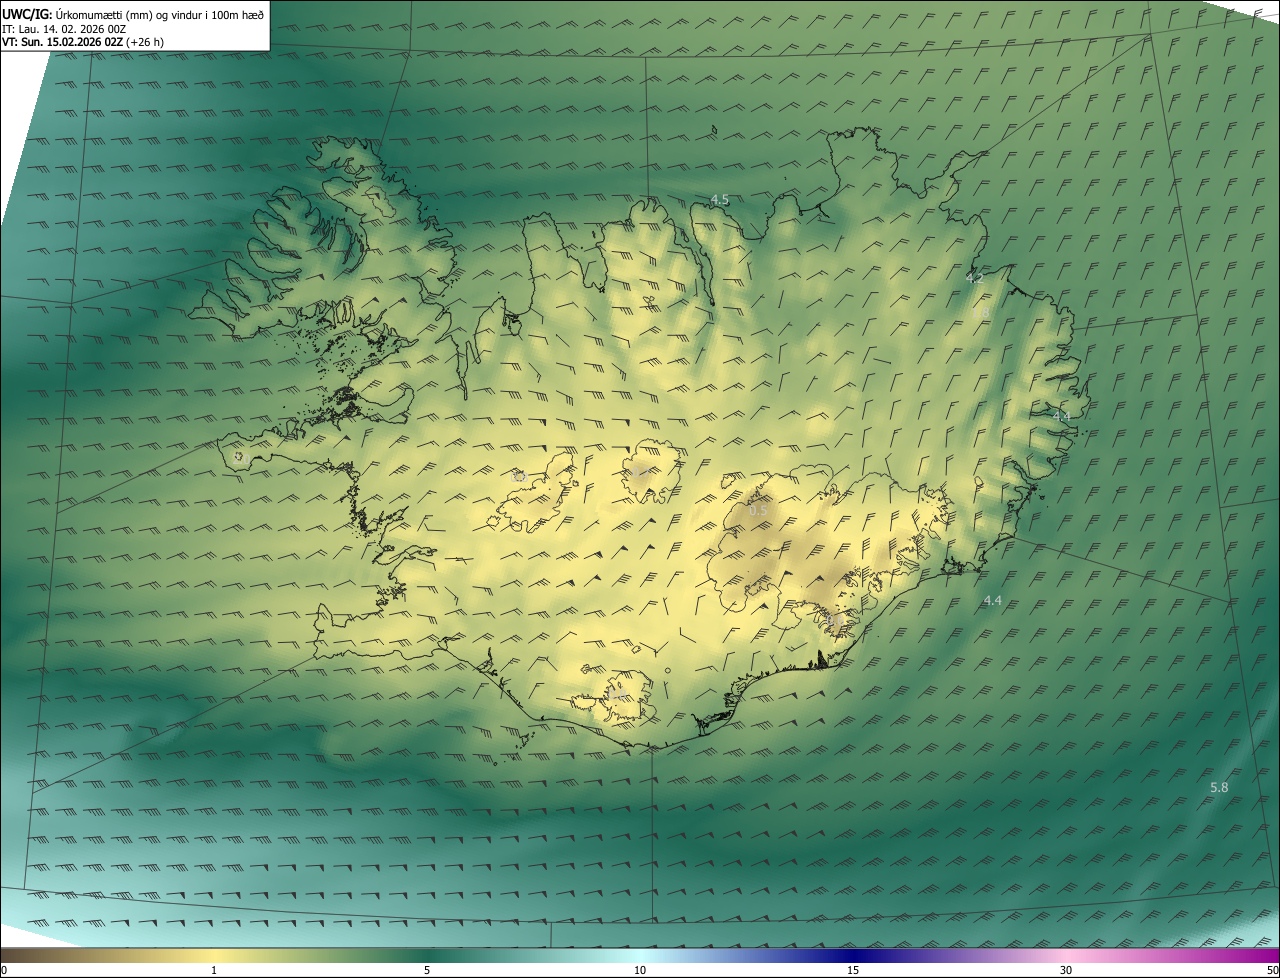Image resolution: width=1280 pixels, height=978 pixels.
Task: Select the valid time line 'VT: Sun. 15.02.2026 02Z (+26 h)'
Action: (83, 42)
